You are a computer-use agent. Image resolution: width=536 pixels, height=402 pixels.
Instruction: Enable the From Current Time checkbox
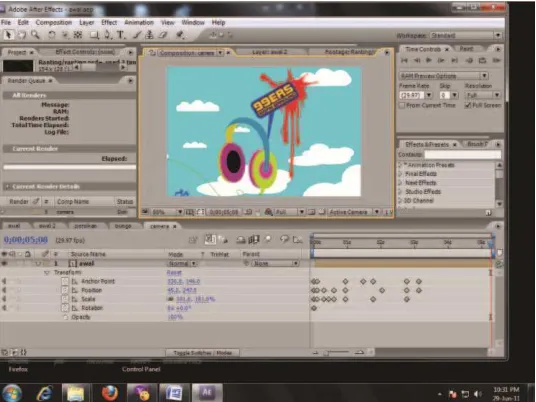pos(402,105)
